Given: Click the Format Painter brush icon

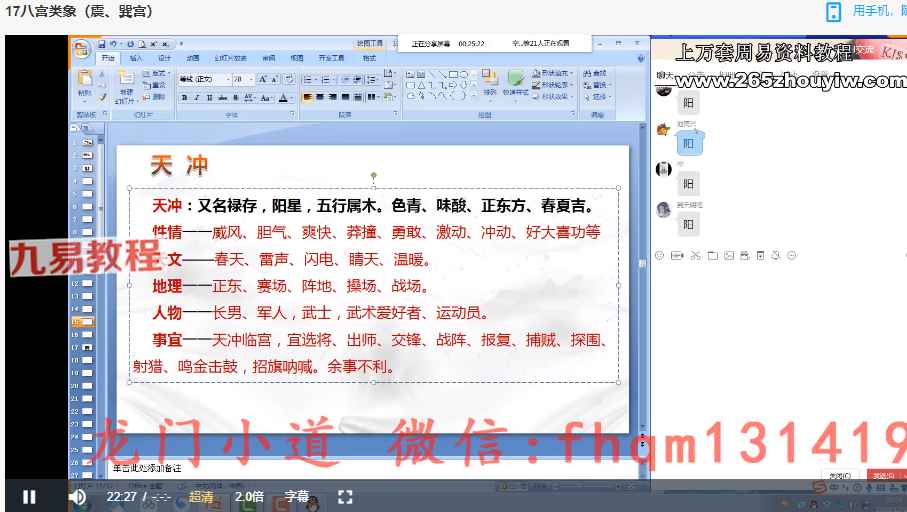Looking at the screenshot, I should click(102, 97).
